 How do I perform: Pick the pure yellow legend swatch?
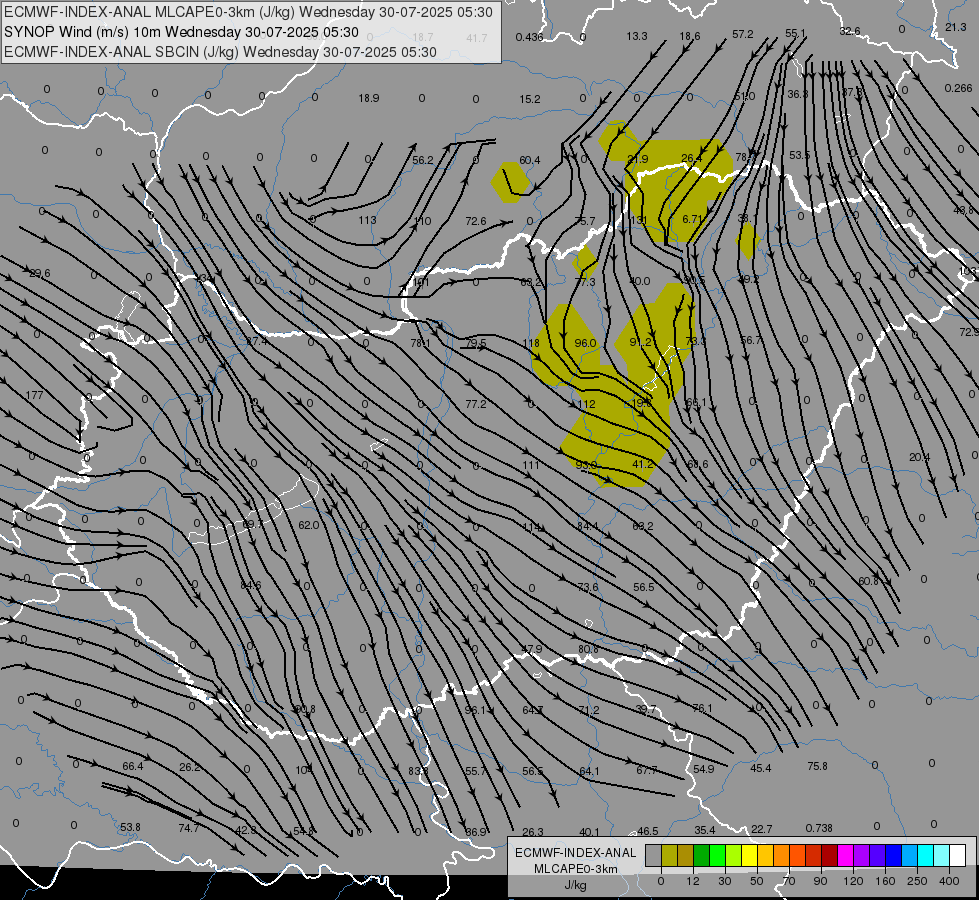pos(749,856)
